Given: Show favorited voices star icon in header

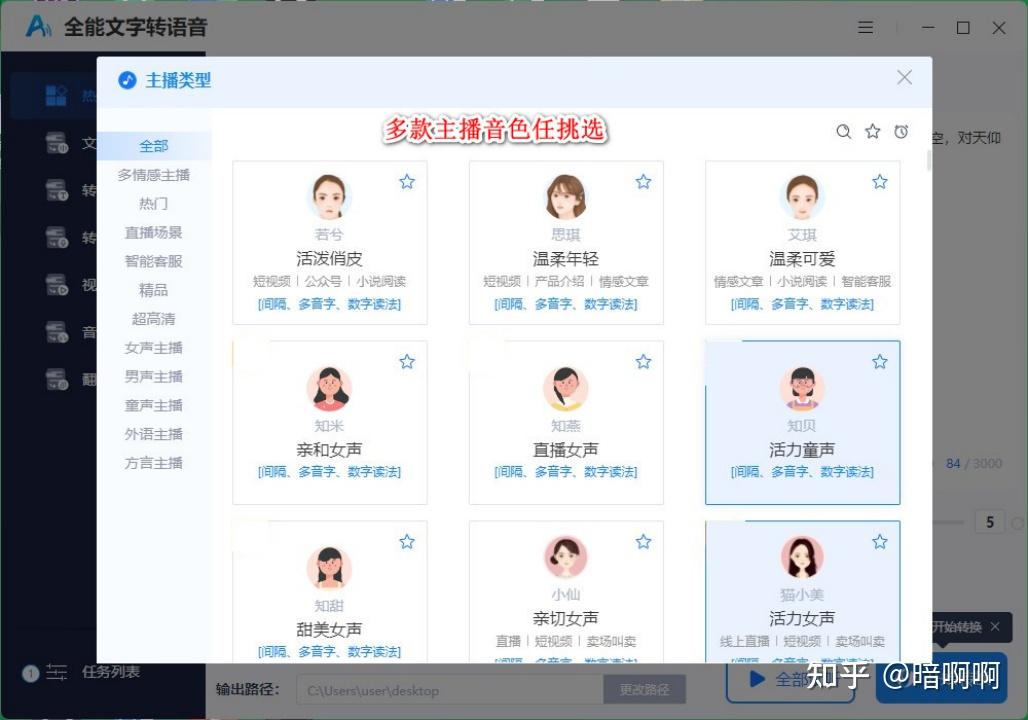Looking at the screenshot, I should coord(873,131).
